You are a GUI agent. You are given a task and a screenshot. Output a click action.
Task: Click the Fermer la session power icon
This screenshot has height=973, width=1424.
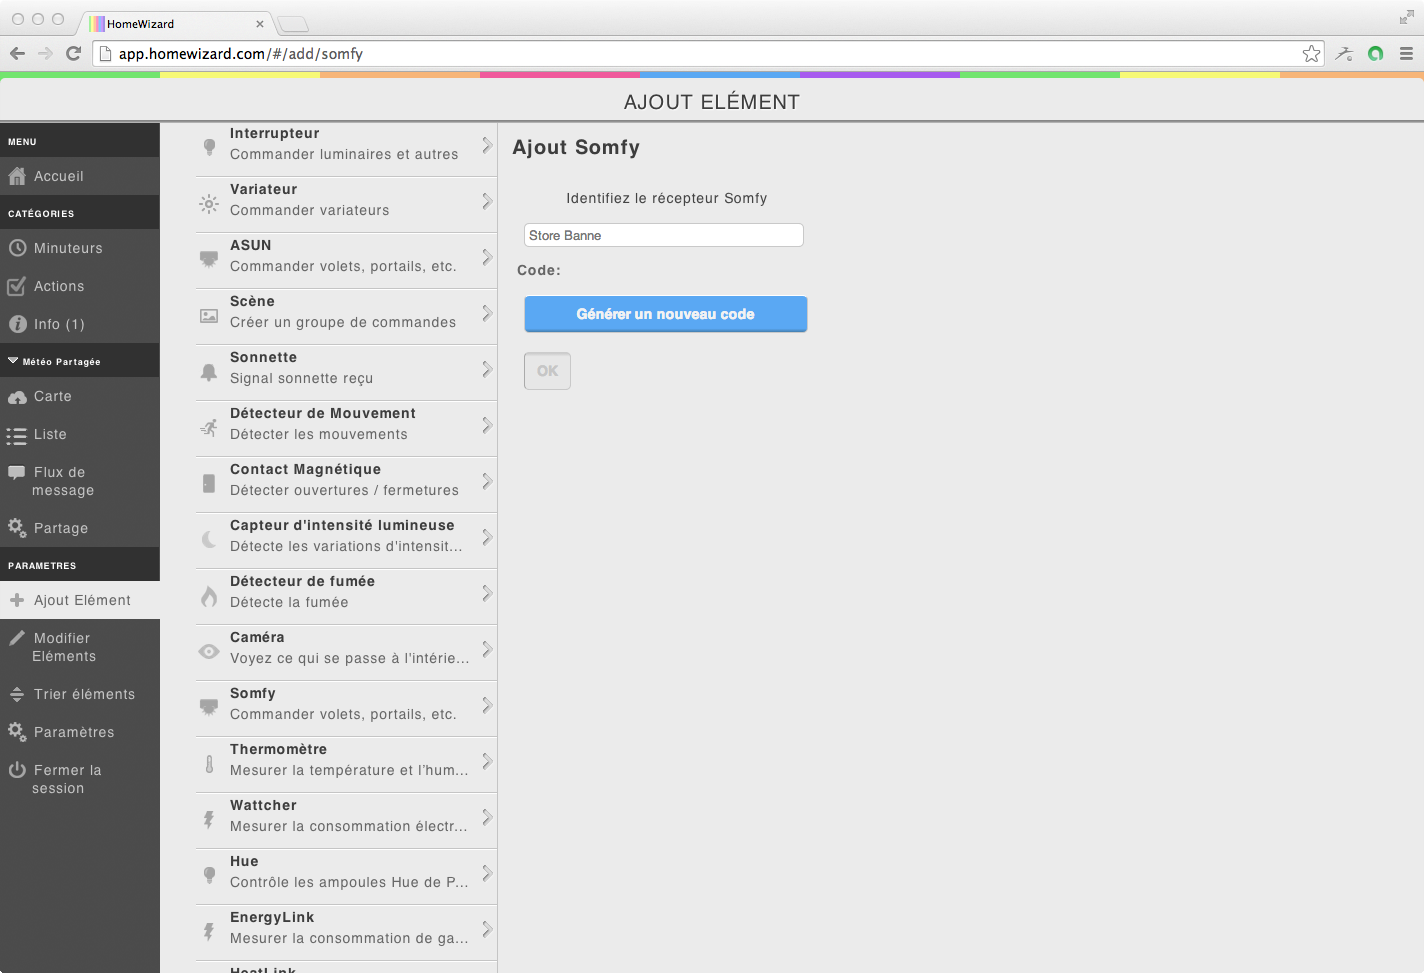[x=17, y=770]
